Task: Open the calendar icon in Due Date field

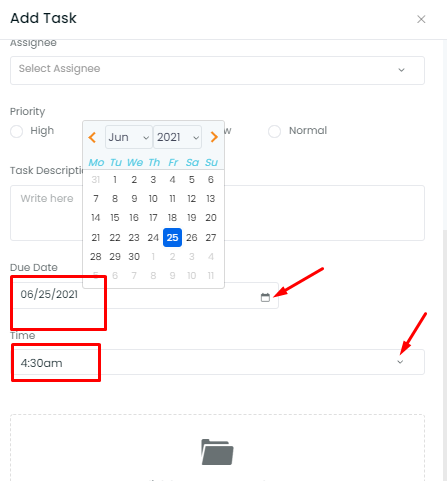Action: pos(265,297)
